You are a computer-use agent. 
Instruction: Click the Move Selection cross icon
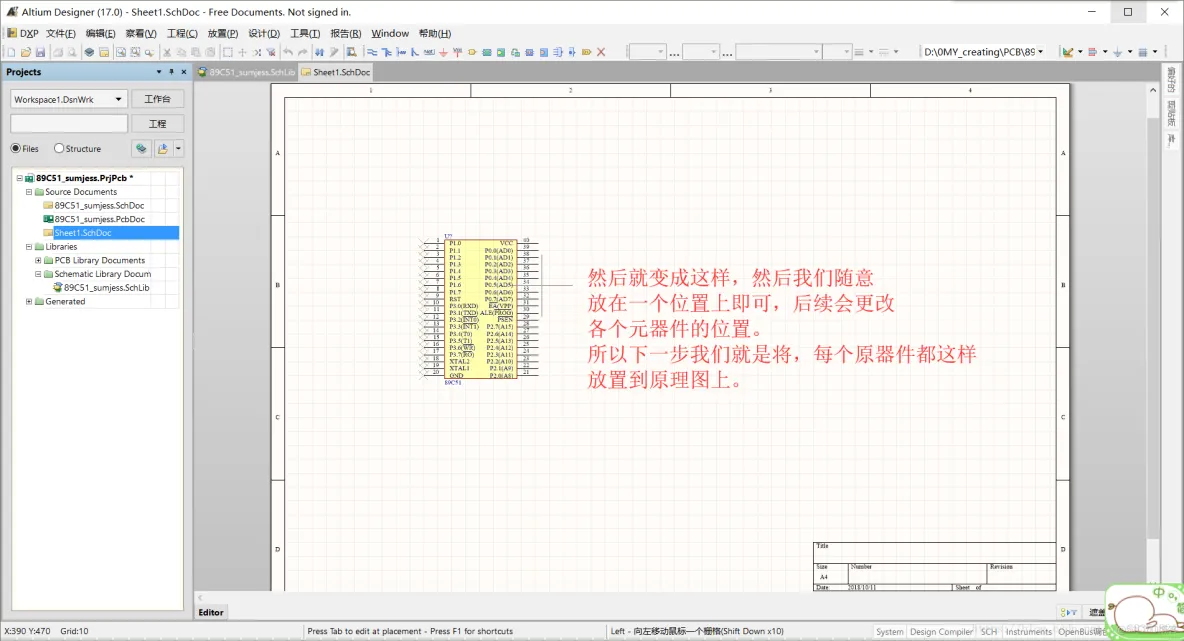pyautogui.click(x=242, y=52)
